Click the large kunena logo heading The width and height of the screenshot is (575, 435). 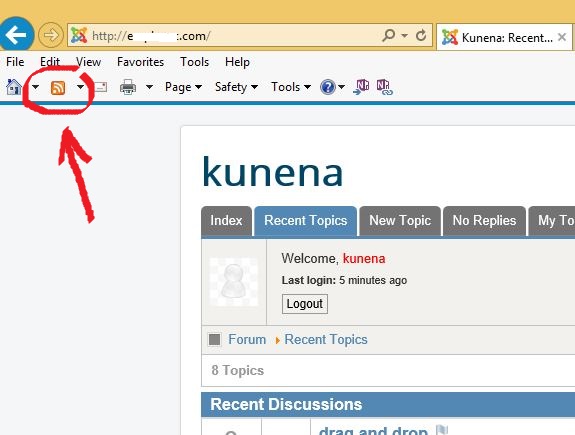272,172
